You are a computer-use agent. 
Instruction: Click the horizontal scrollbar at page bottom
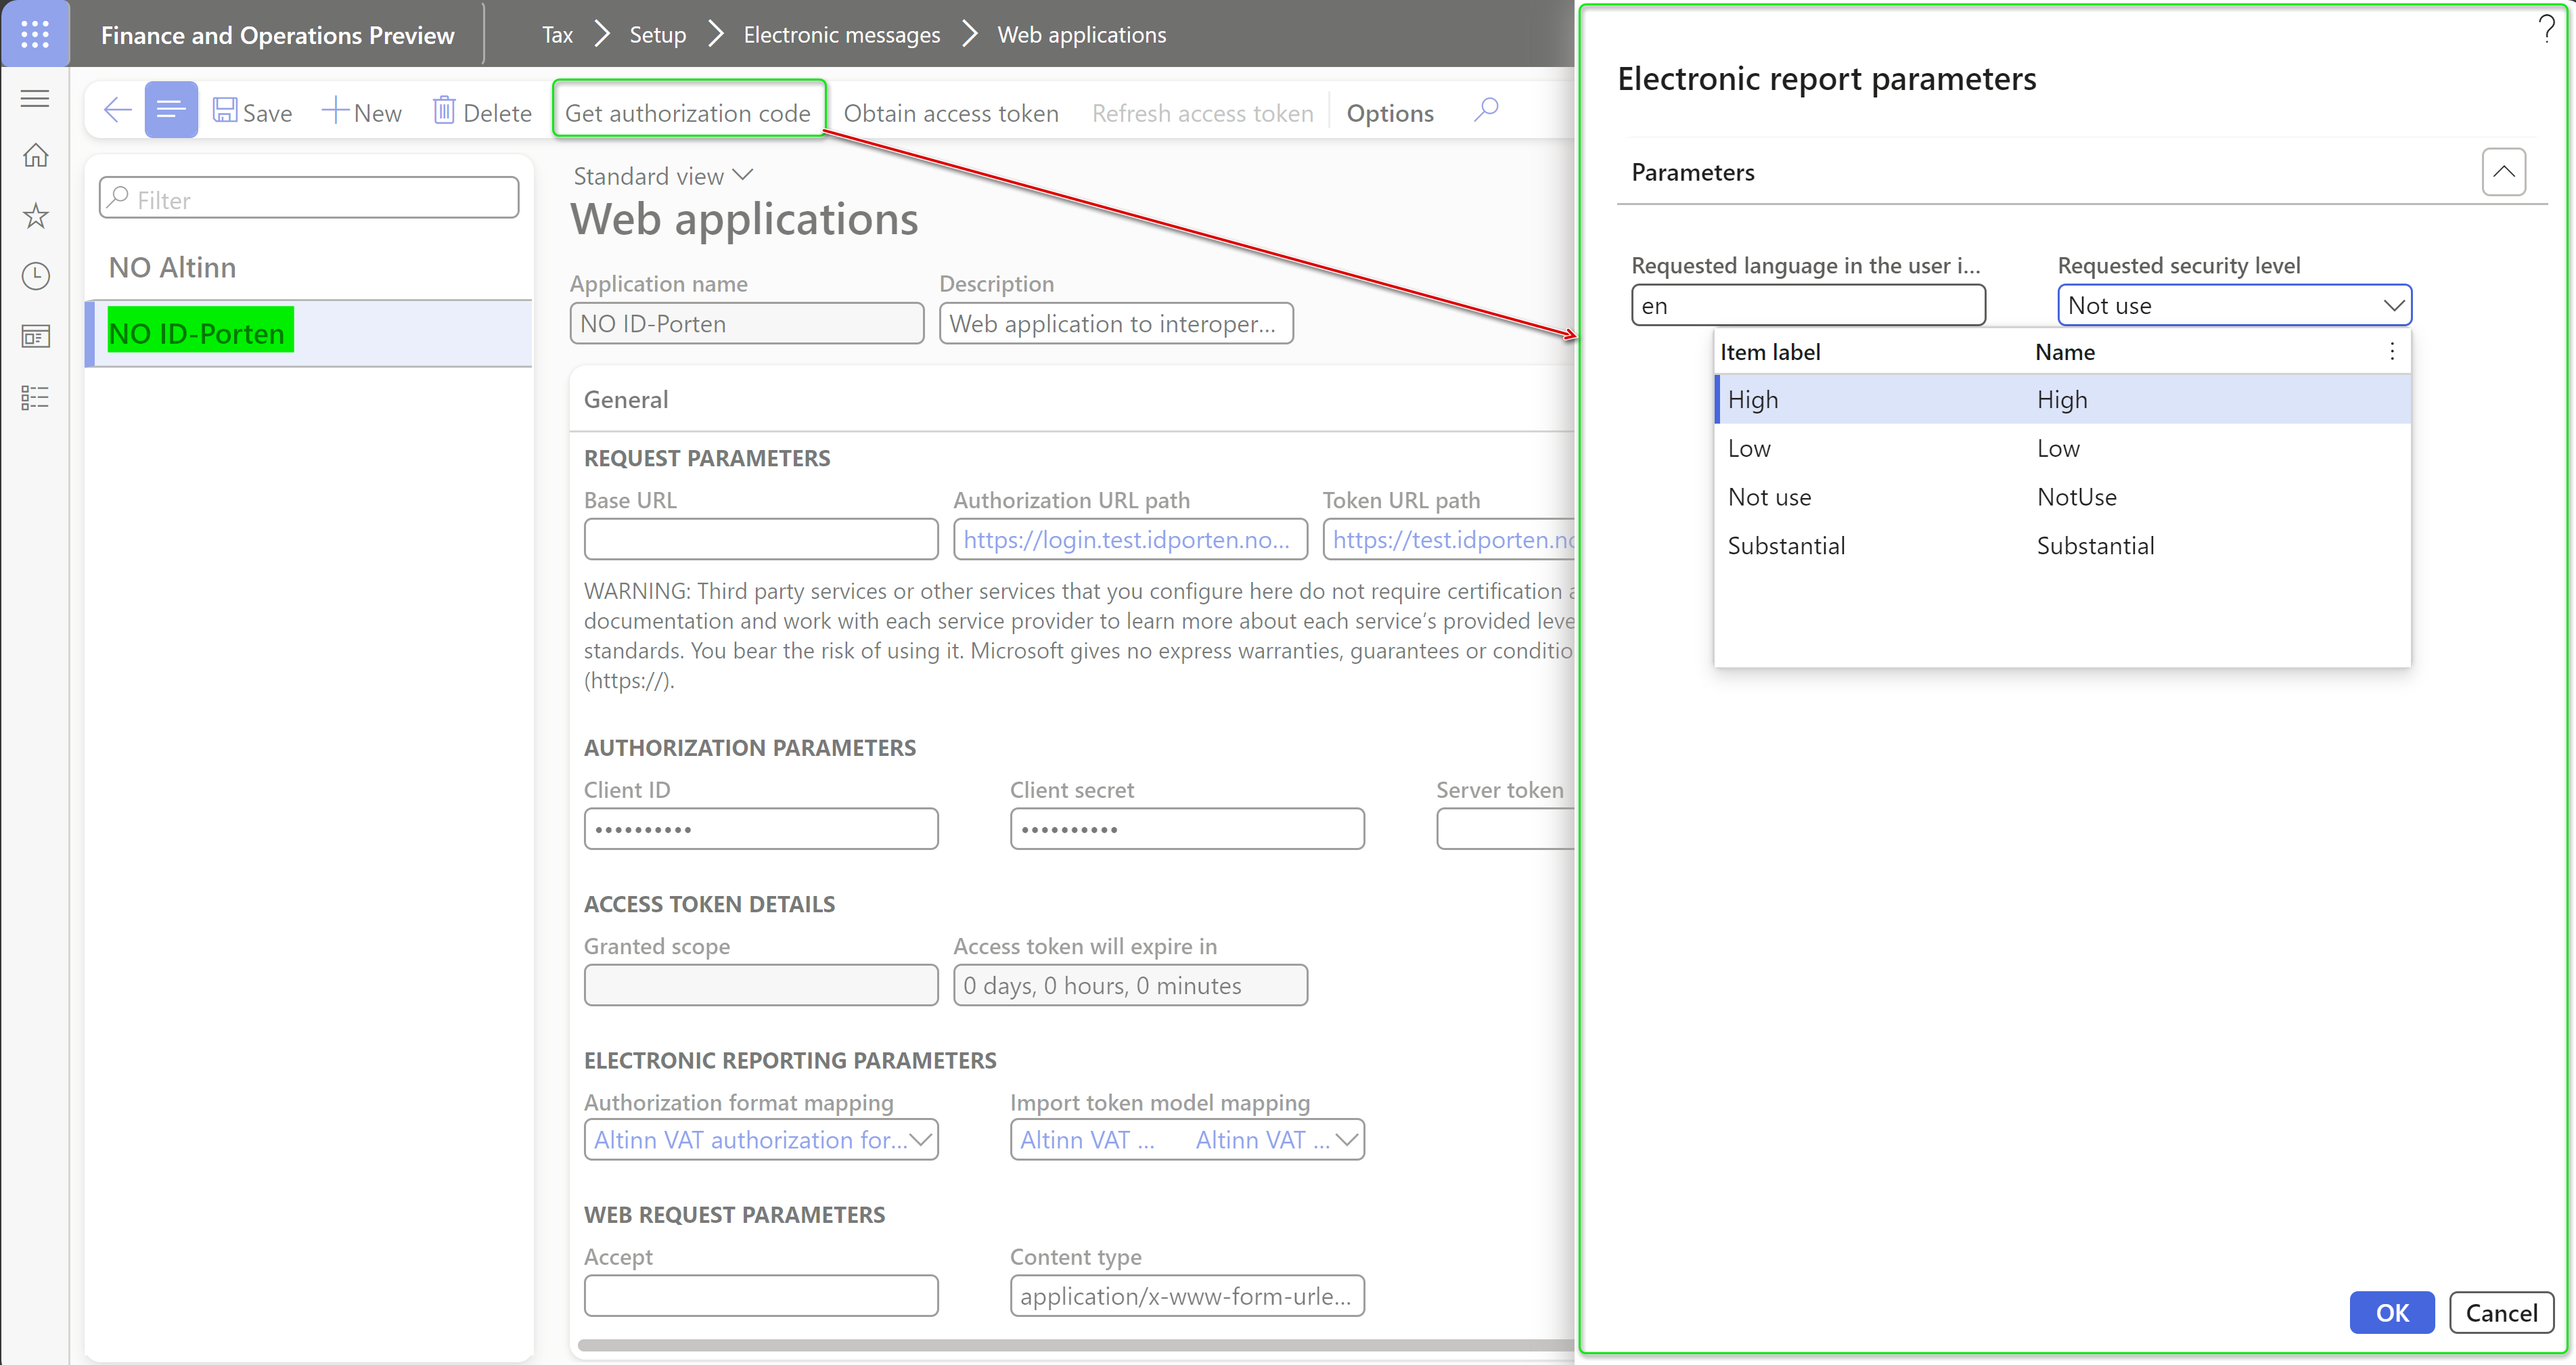1076,1345
